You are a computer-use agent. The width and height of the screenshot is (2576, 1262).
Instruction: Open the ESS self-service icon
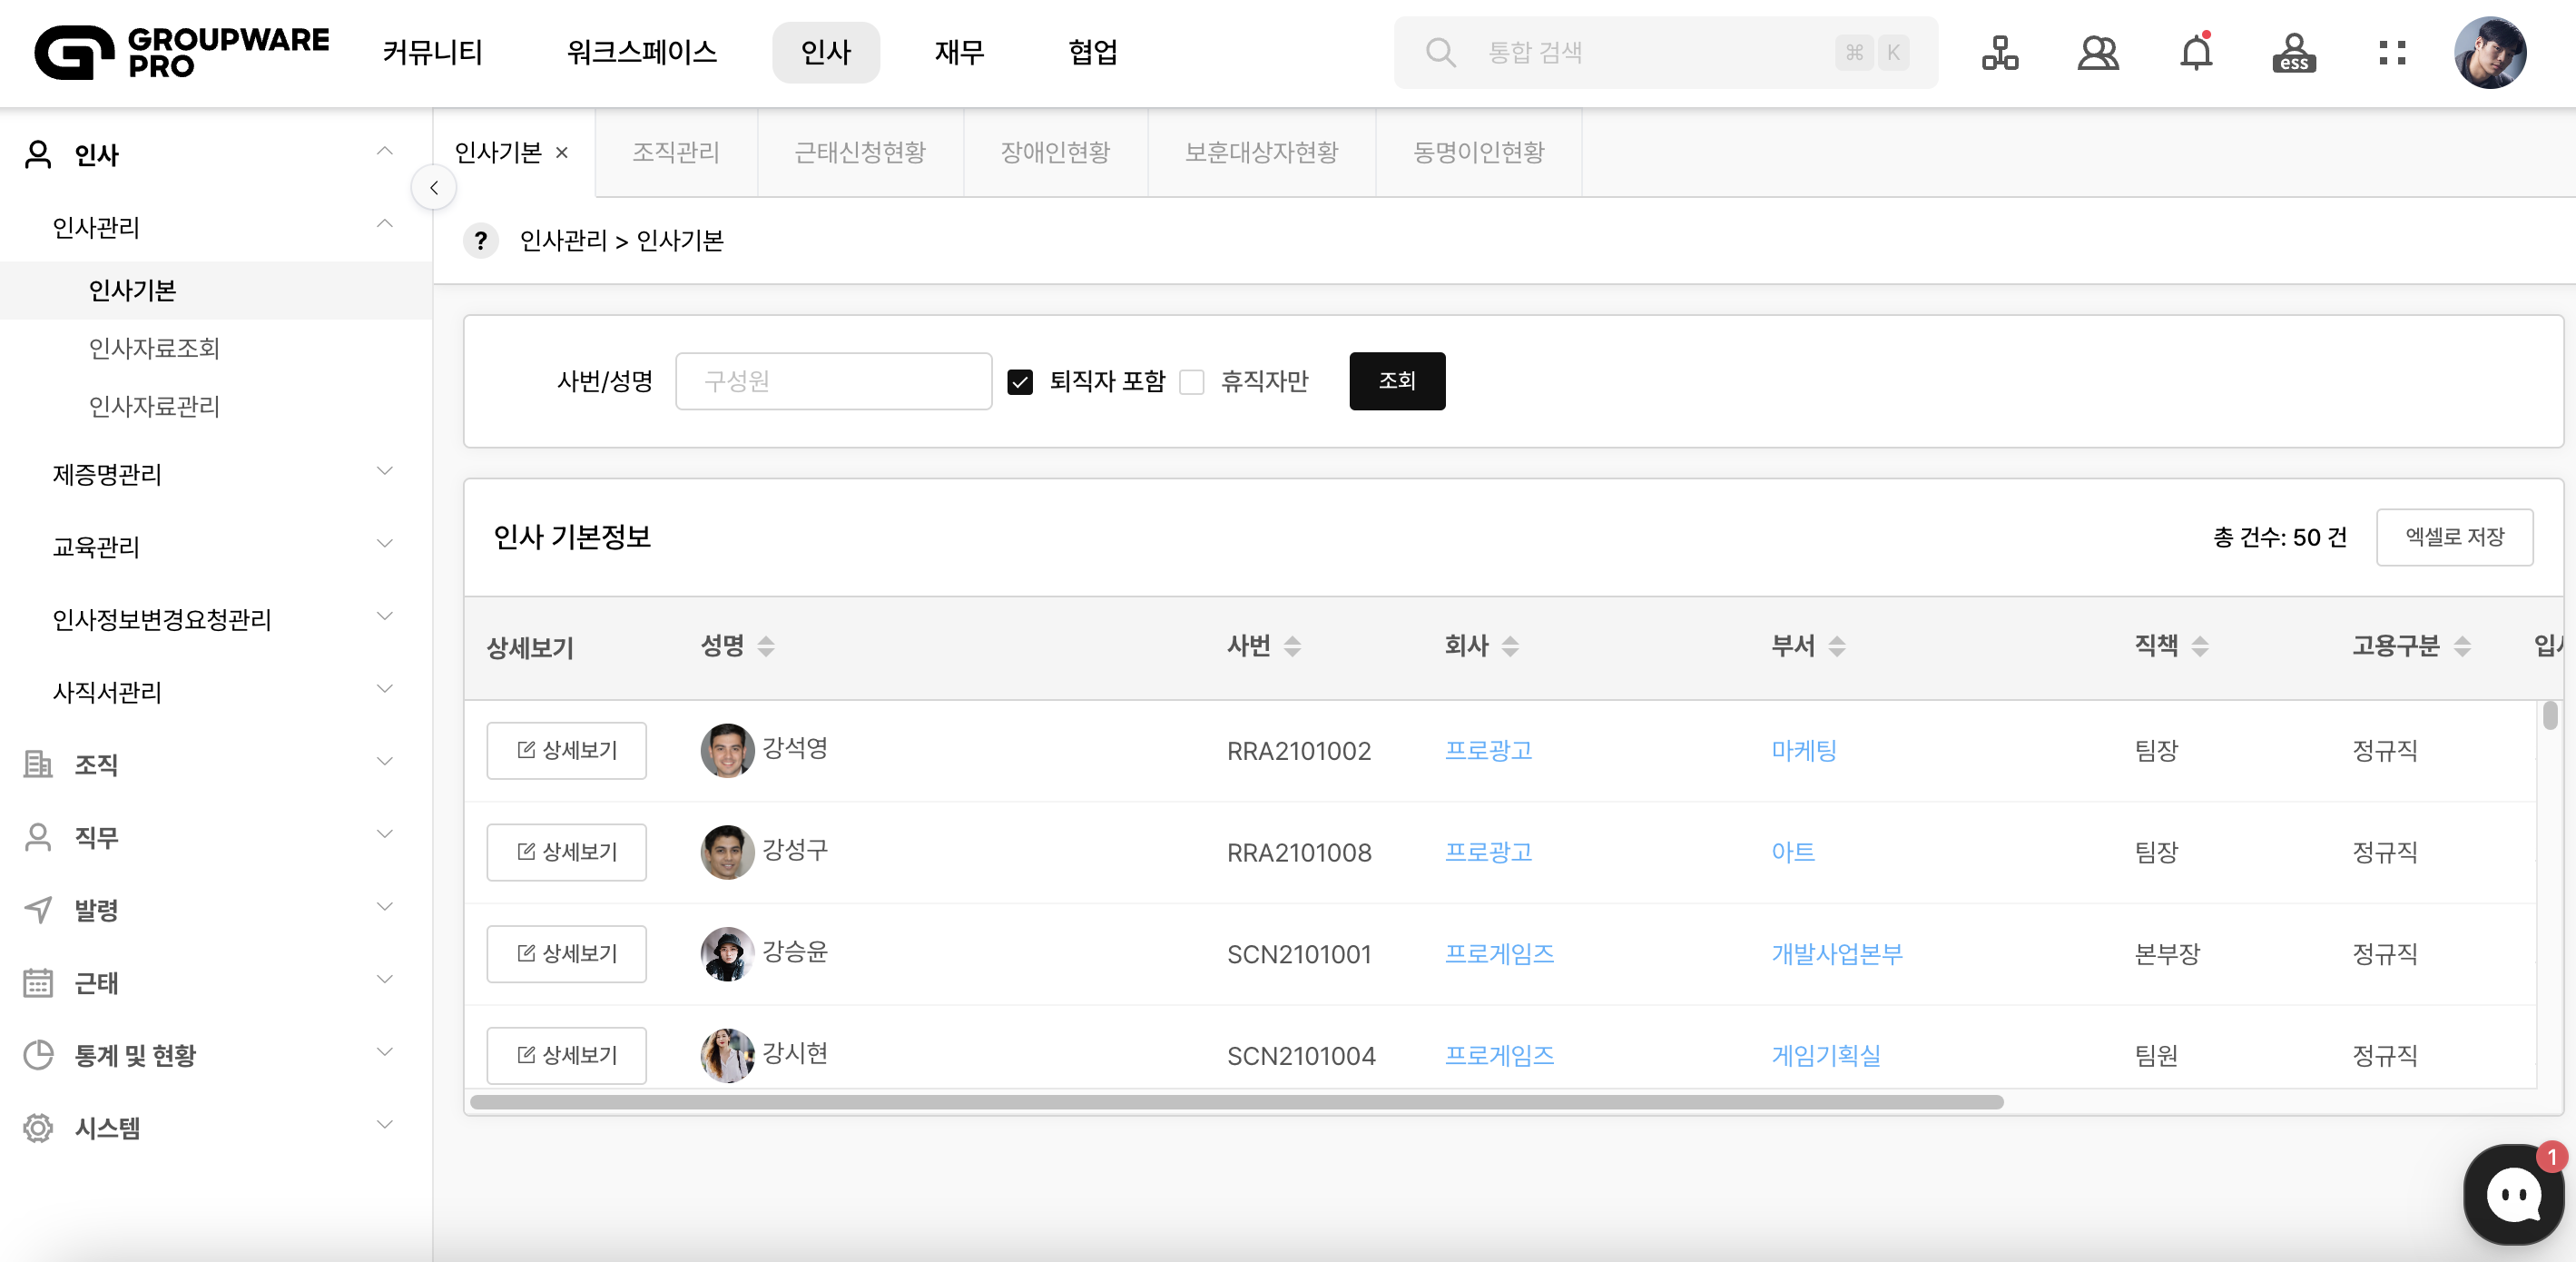2294,52
